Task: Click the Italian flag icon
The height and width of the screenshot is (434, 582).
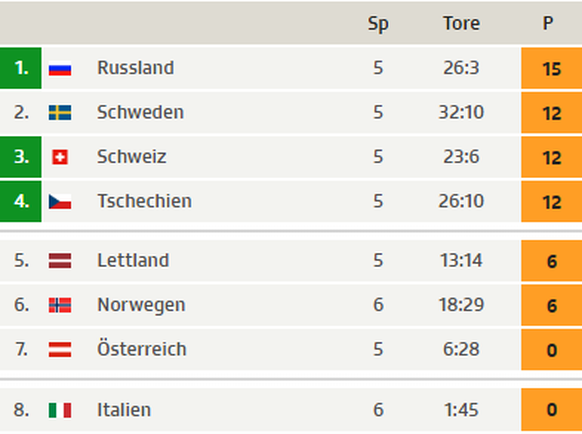Action: [x=60, y=410]
